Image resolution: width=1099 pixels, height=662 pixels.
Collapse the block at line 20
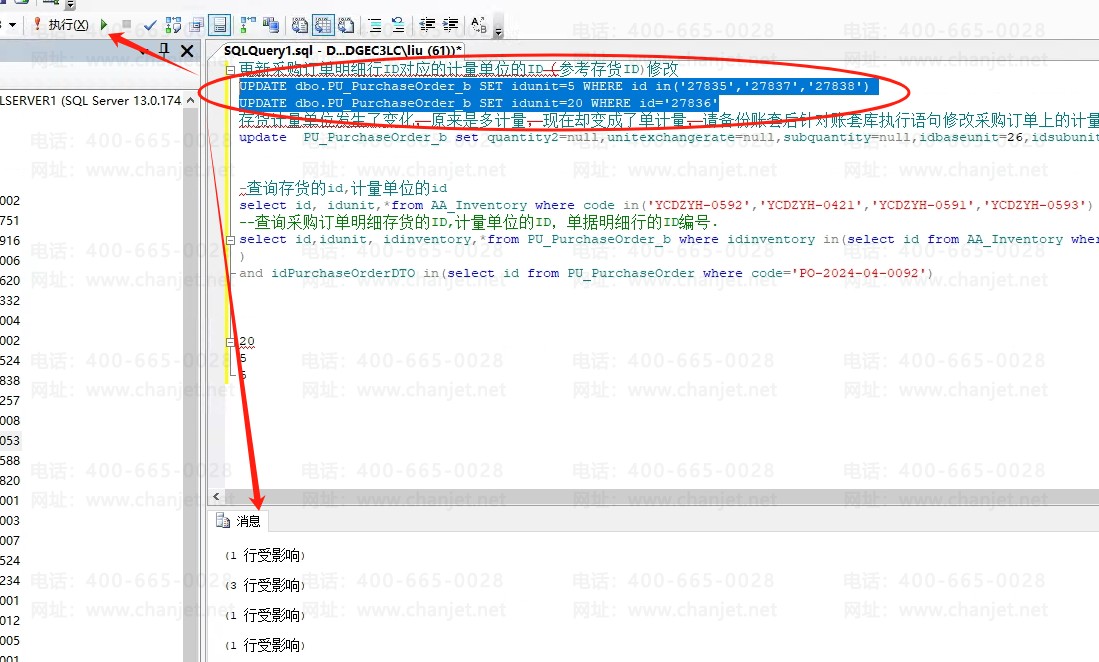coord(230,342)
